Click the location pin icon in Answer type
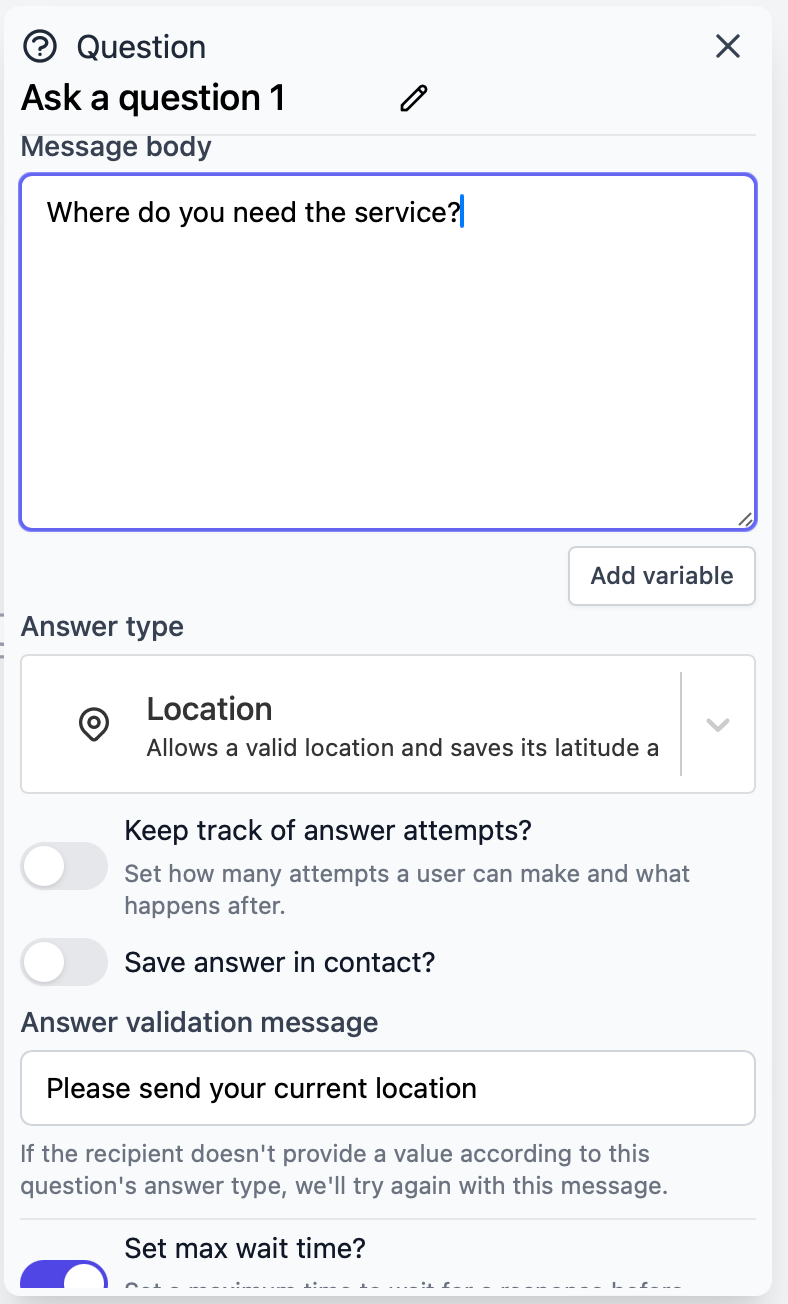This screenshot has height=1304, width=788. pyautogui.click(x=94, y=723)
